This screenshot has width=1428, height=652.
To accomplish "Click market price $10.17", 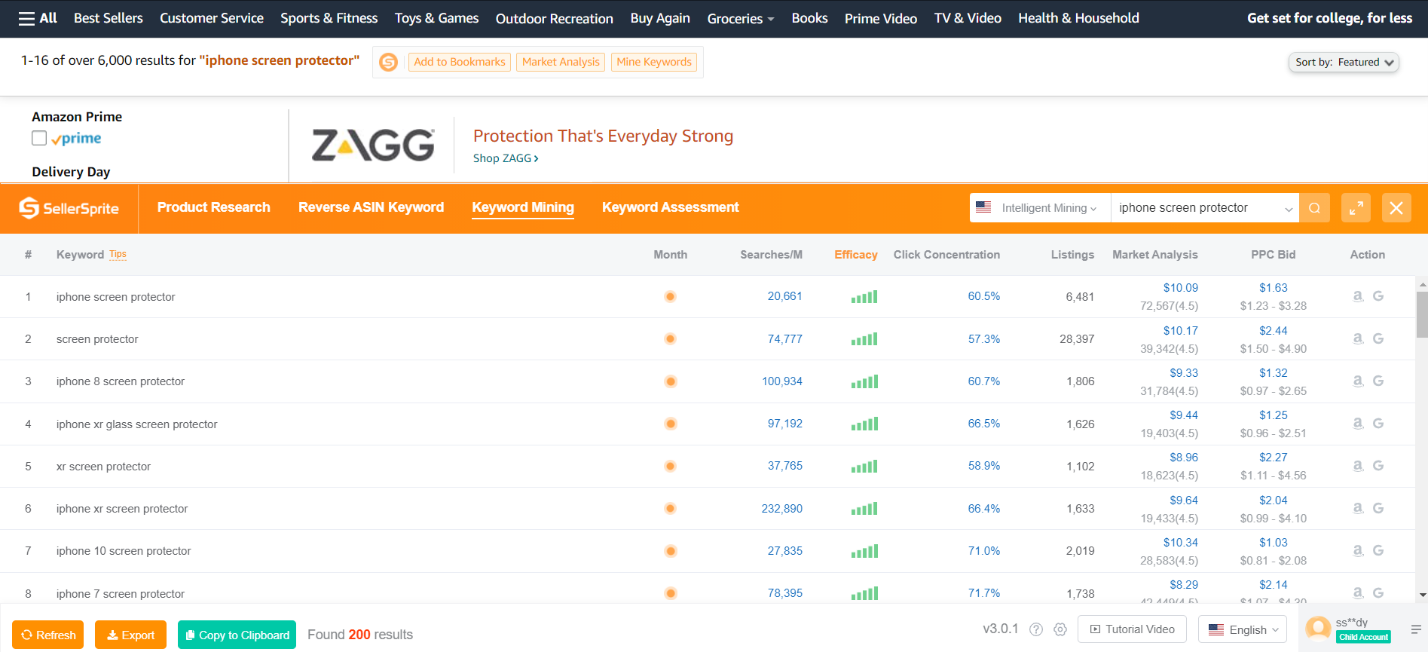I will pyautogui.click(x=1180, y=330).
